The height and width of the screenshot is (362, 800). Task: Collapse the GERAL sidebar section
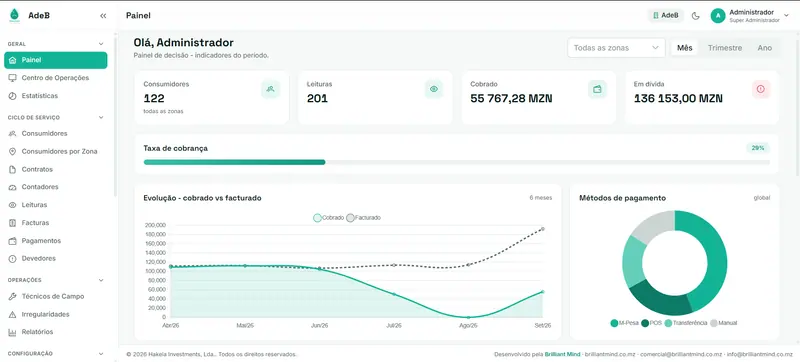tap(101, 44)
